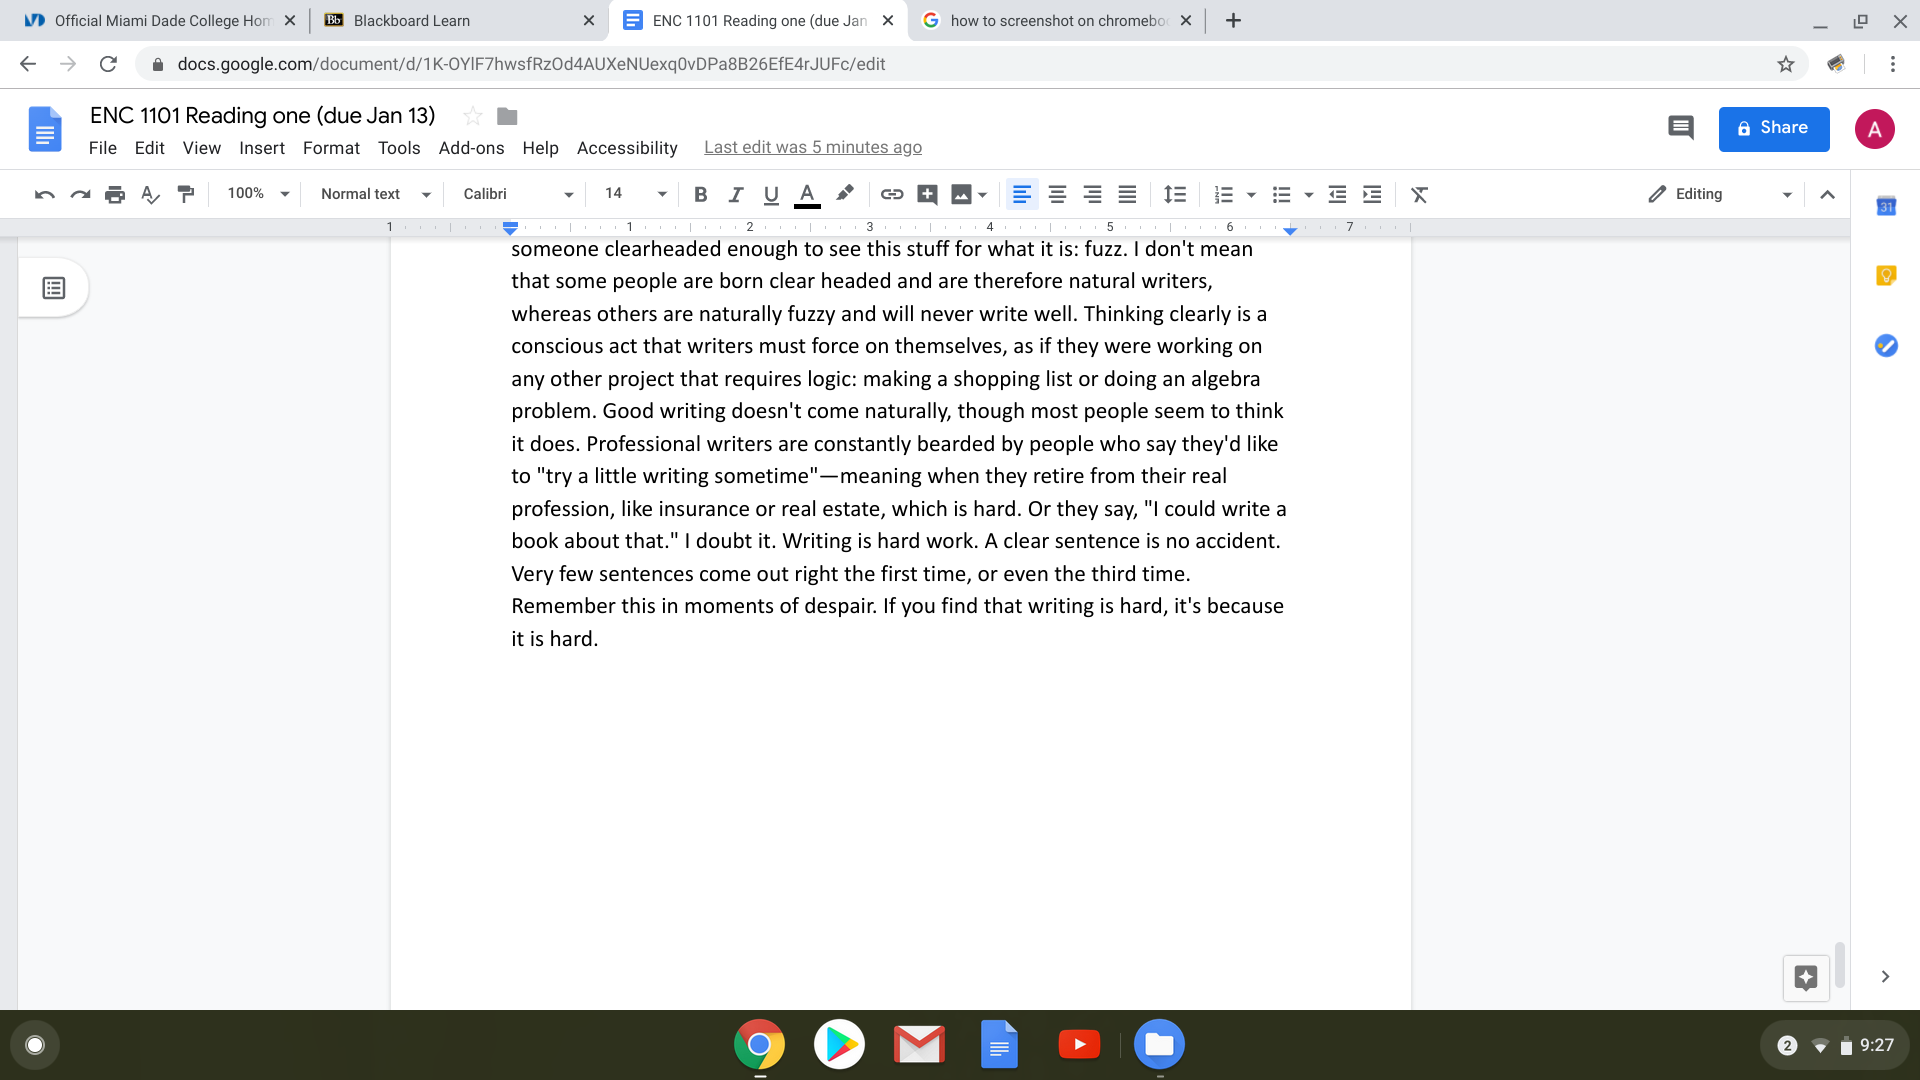1920x1080 pixels.
Task: Click the Explore button
Action: [x=1806, y=977]
